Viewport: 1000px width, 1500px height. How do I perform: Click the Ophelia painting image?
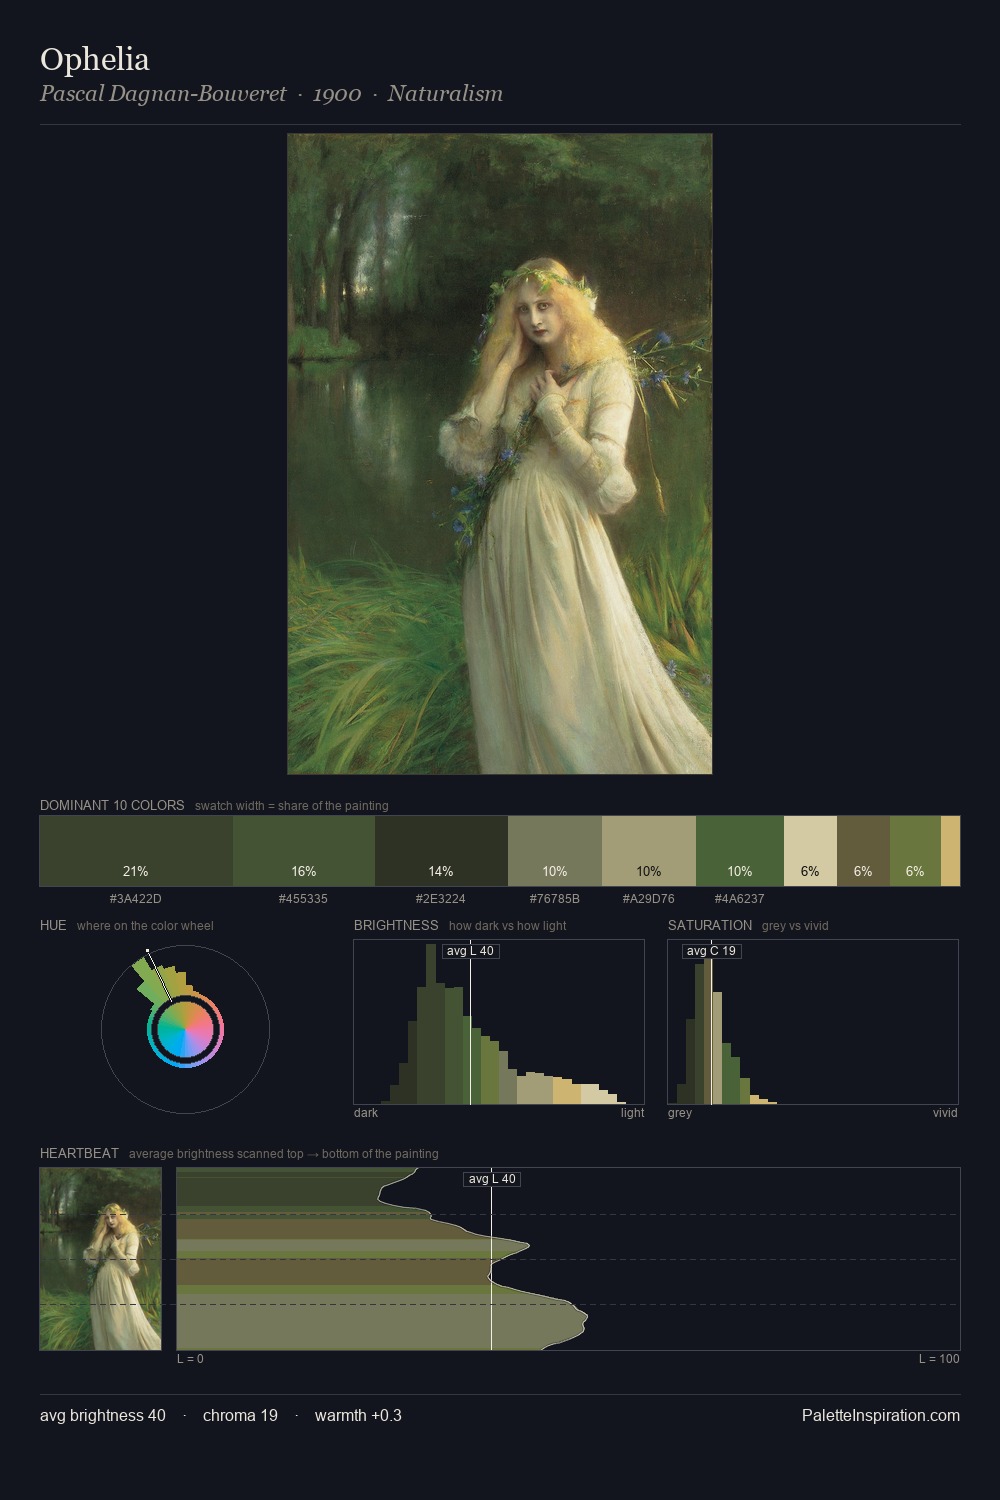[500, 454]
